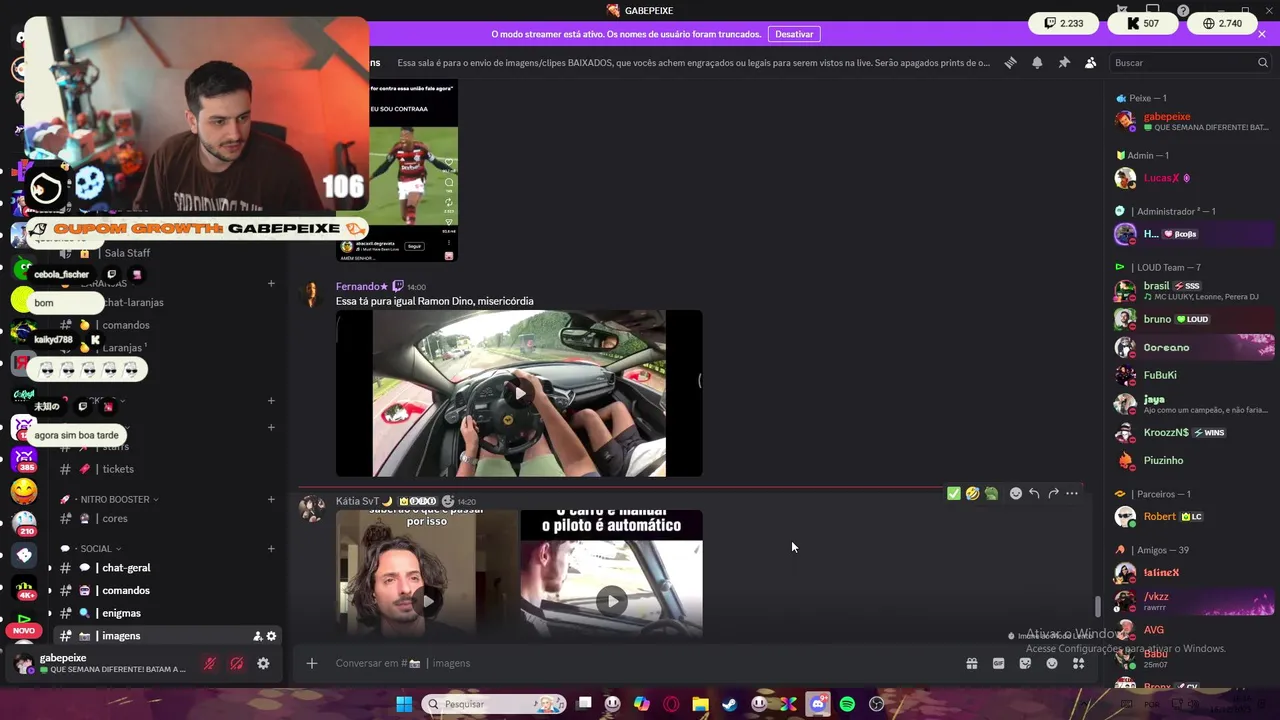Open the threads icon in channel header
1280x720 pixels.
pyautogui.click(x=1010, y=62)
